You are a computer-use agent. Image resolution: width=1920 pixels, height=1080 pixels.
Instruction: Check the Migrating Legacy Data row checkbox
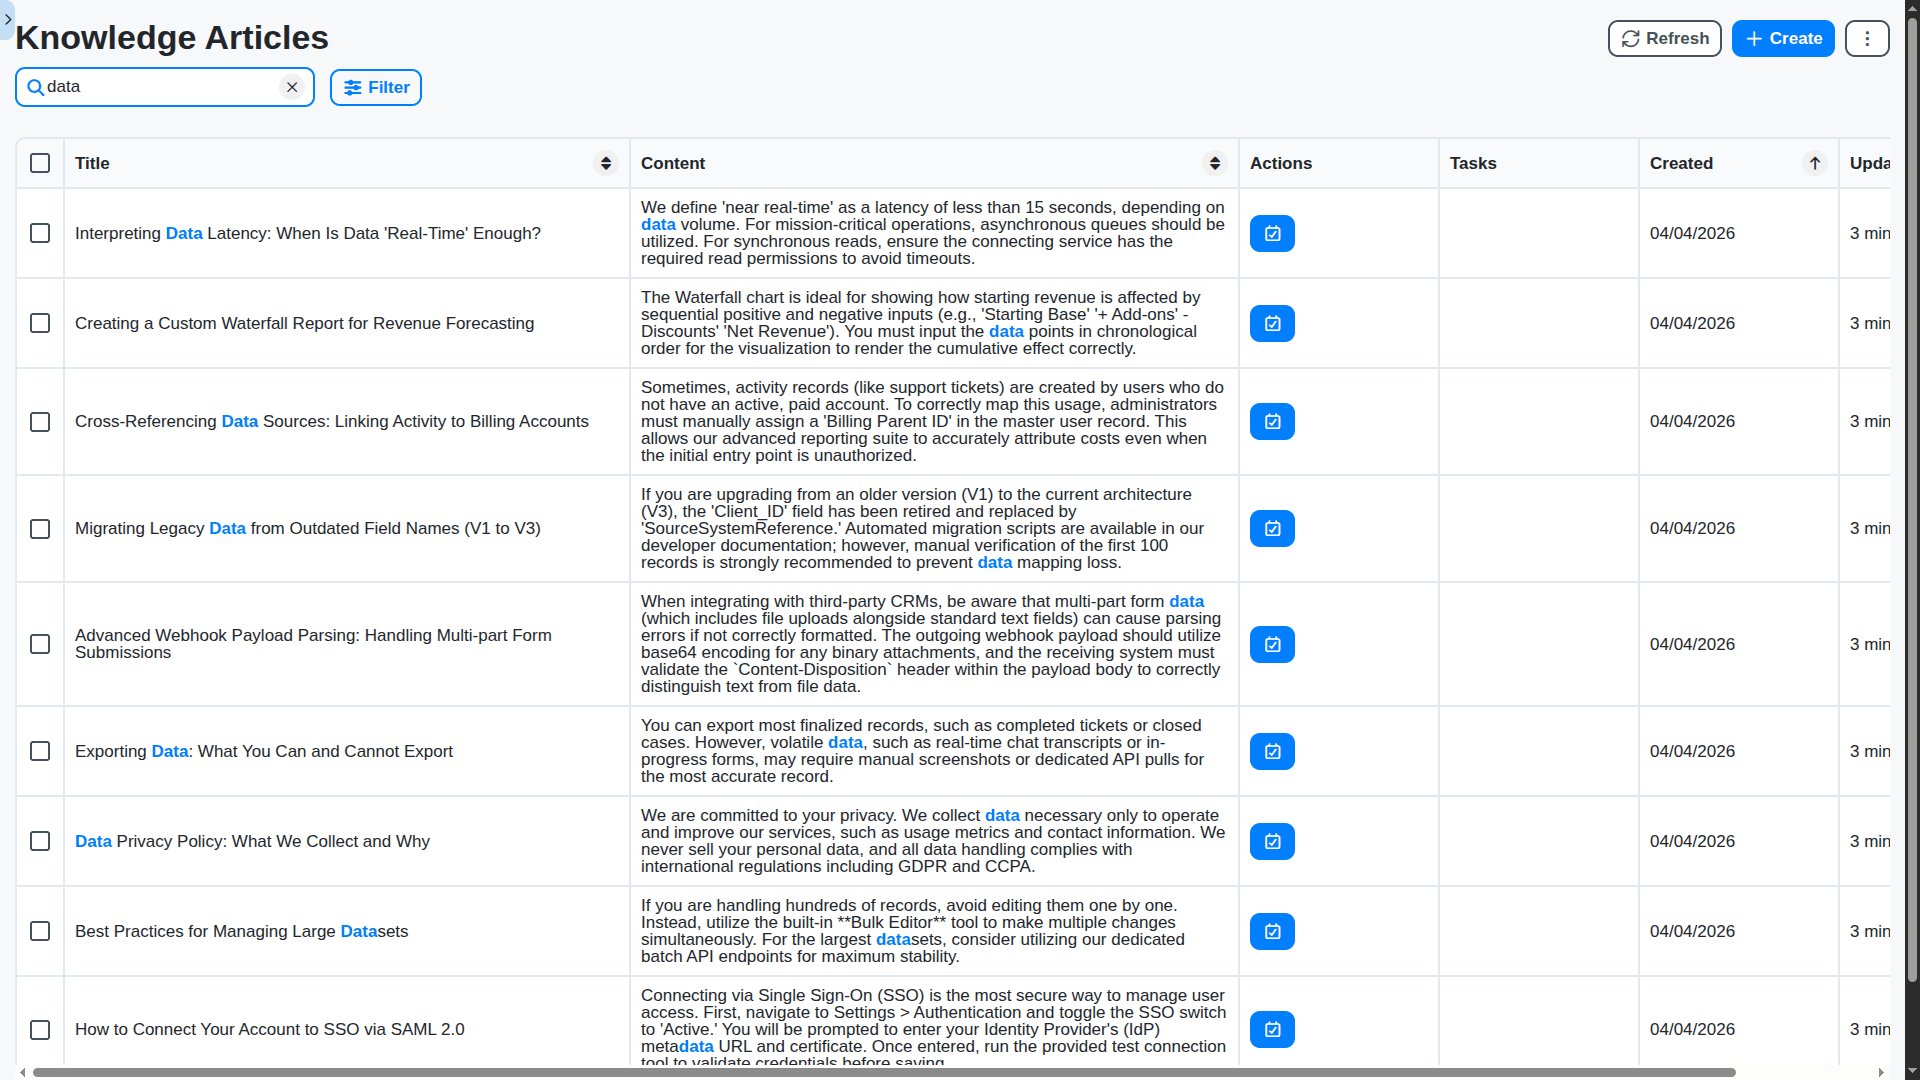point(39,529)
